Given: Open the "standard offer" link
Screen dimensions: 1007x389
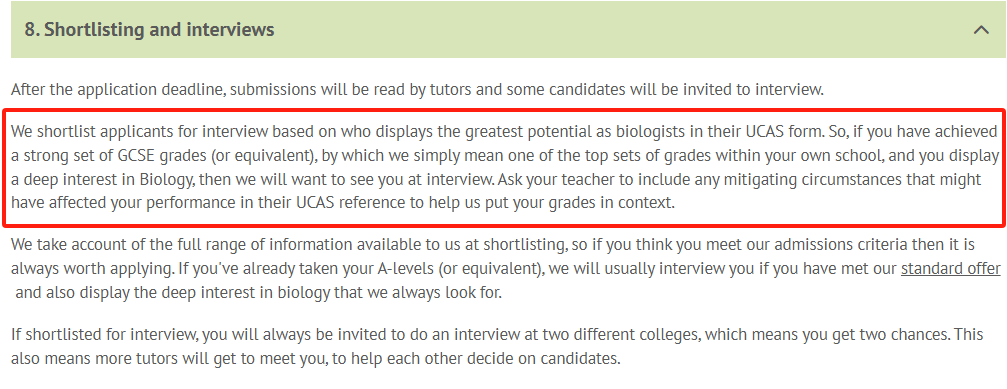Looking at the screenshot, I should (x=950, y=269).
